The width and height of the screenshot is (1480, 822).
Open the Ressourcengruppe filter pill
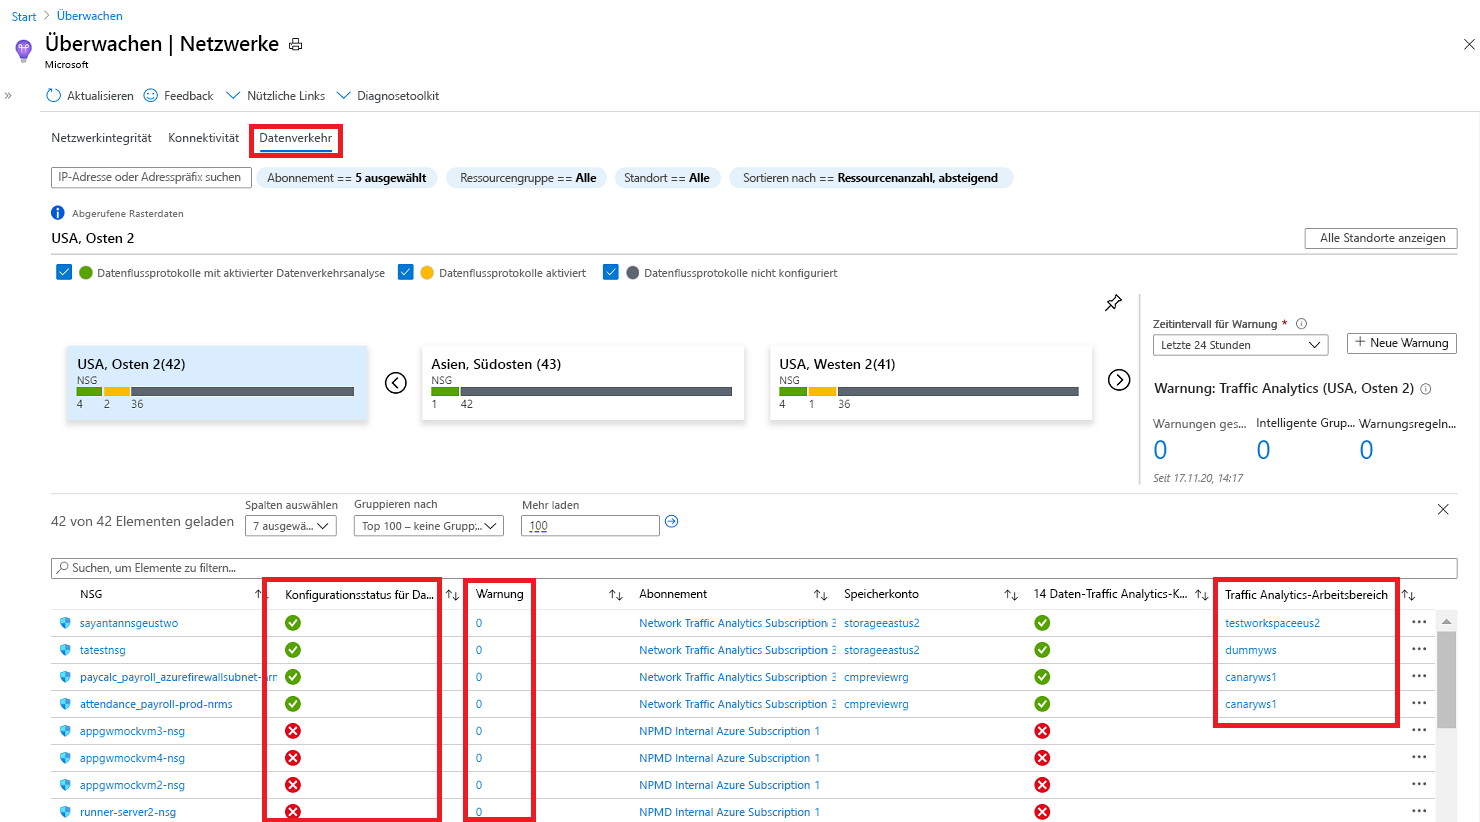tap(528, 178)
